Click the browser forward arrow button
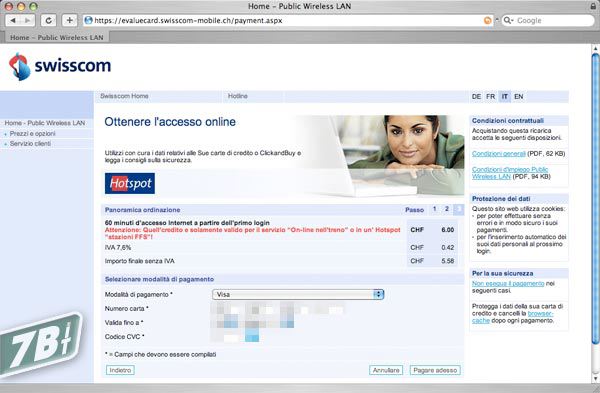 tap(28, 20)
